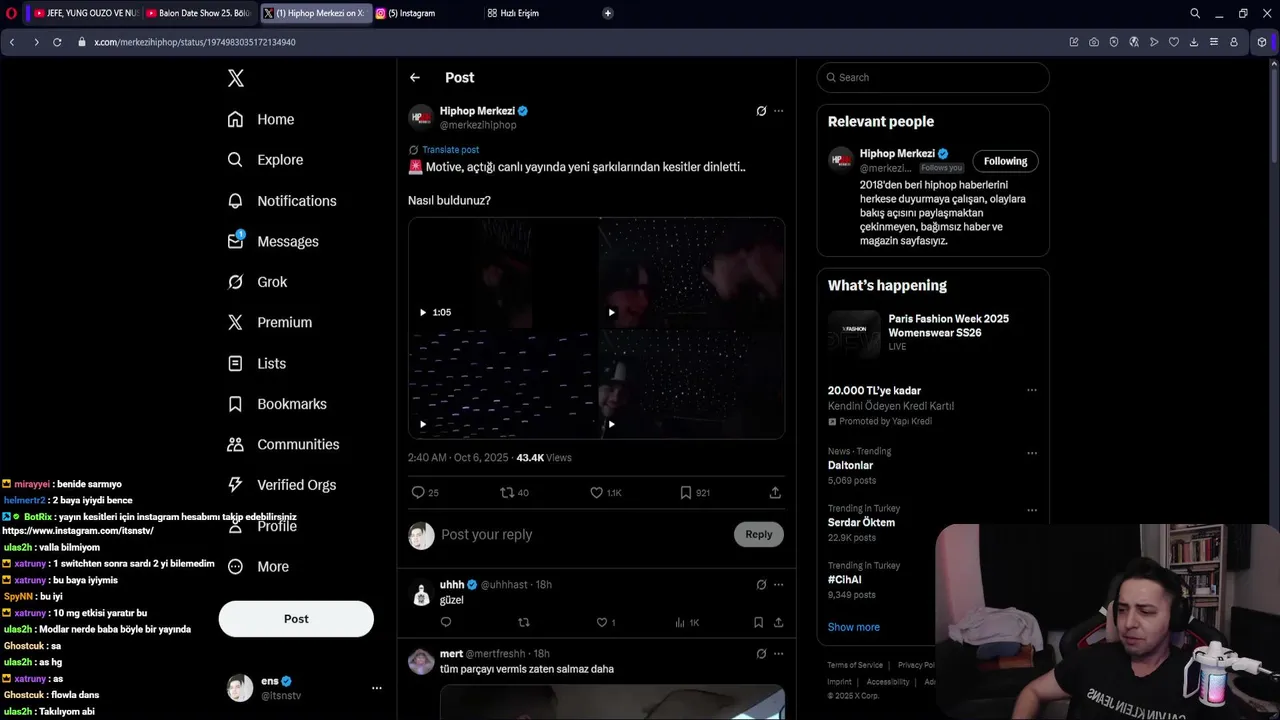1280x720 pixels.
Task: Click the Translate post link
Action: [450, 150]
